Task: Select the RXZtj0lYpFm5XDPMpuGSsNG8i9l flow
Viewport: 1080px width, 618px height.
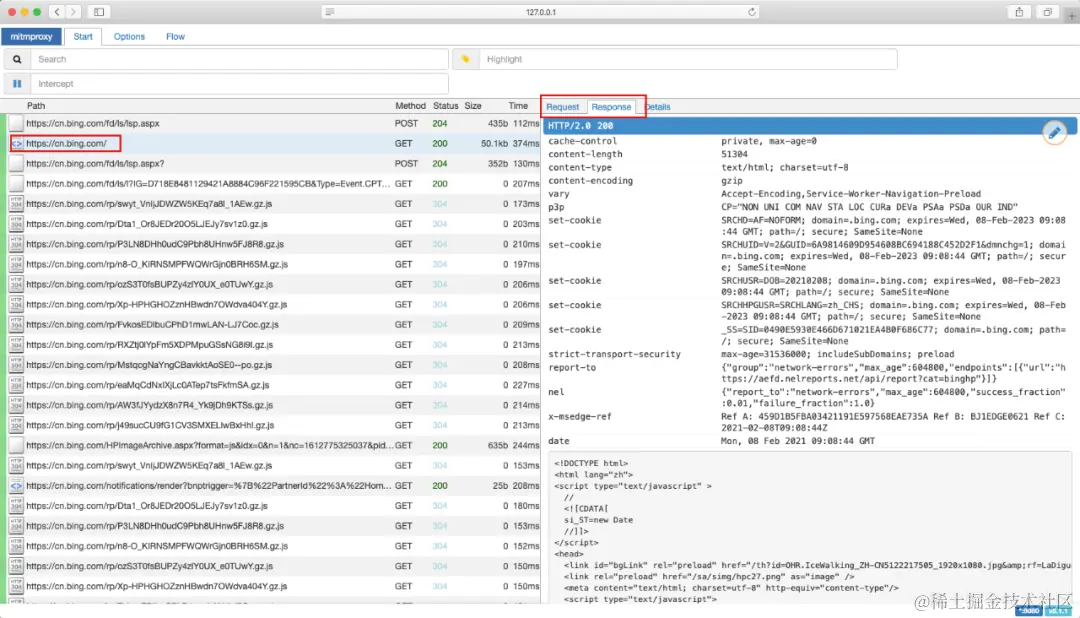Action: (x=274, y=344)
